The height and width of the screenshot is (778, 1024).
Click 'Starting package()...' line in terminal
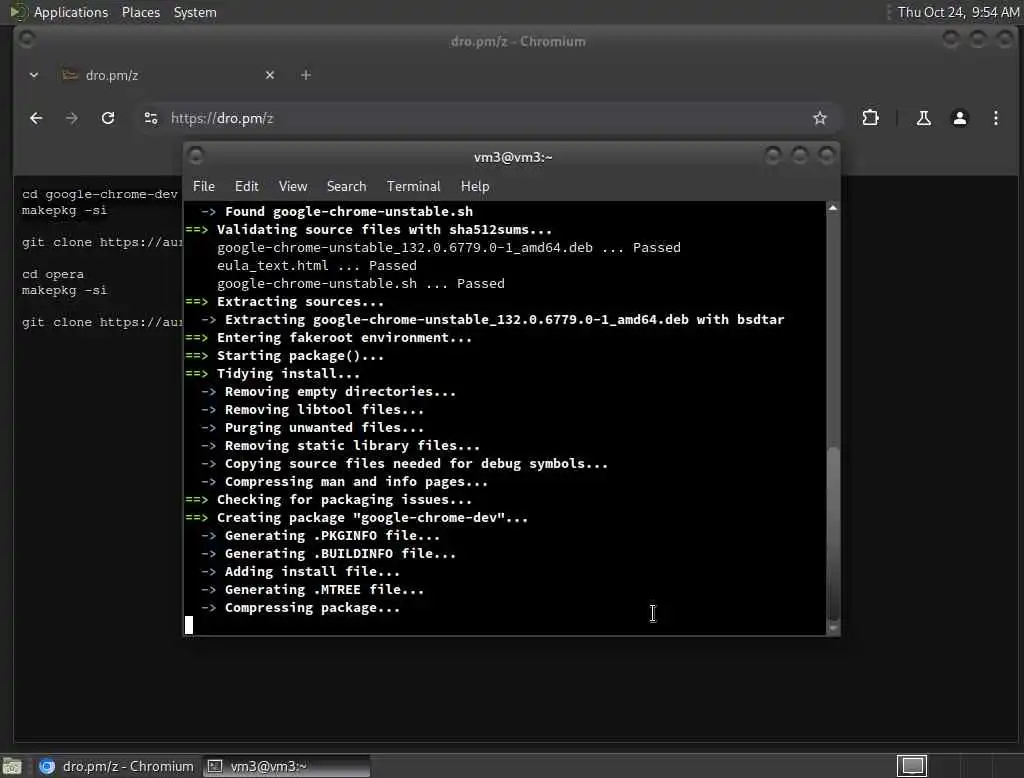(300, 356)
